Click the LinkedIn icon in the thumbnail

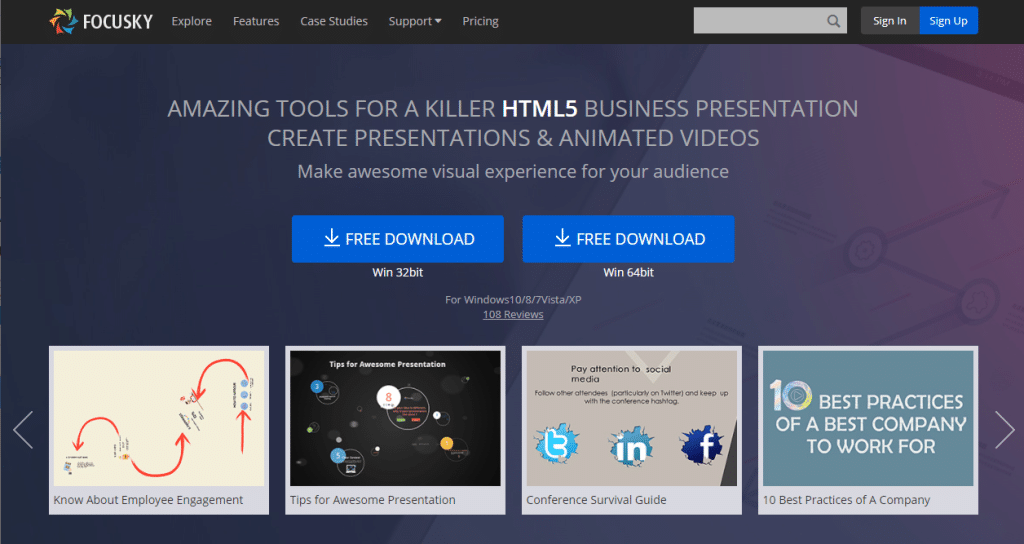[631, 447]
